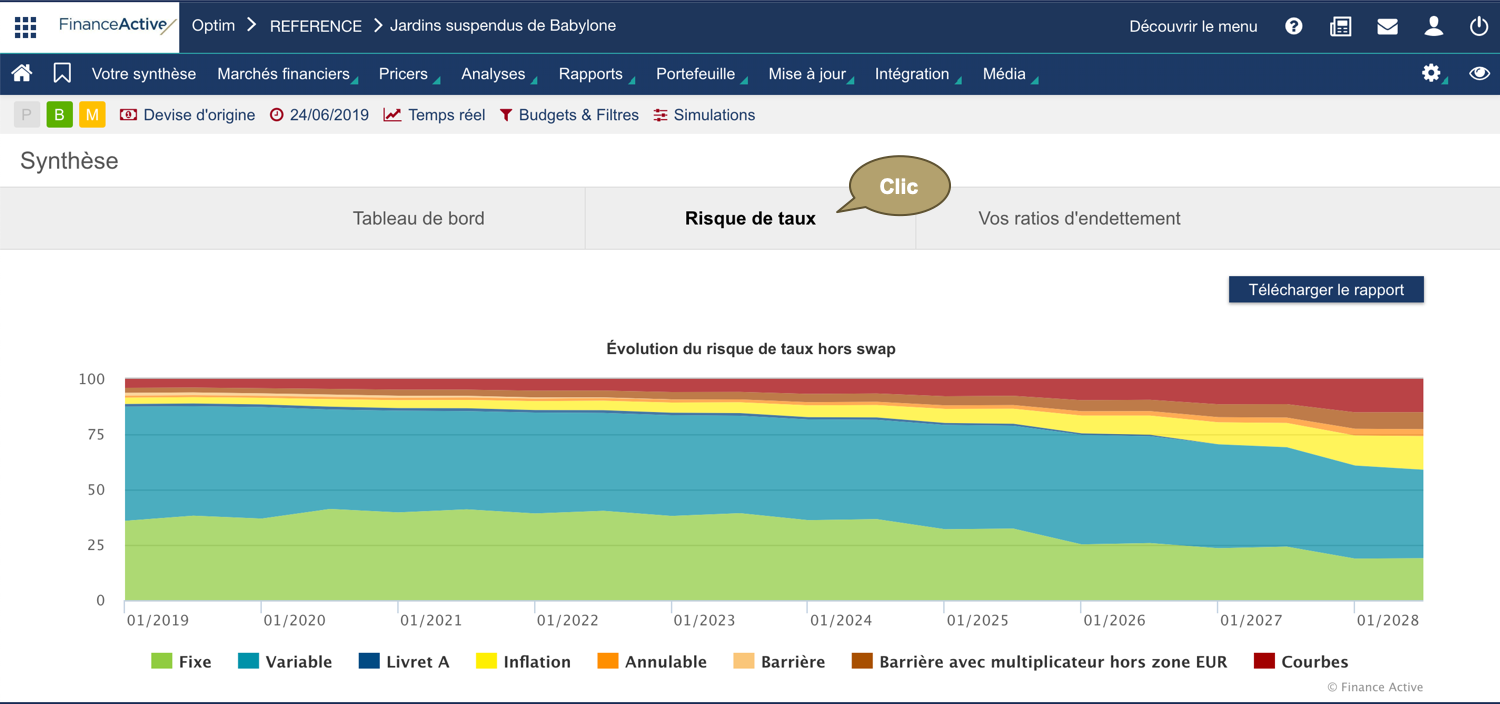Open the help icon in the top bar

click(1293, 26)
